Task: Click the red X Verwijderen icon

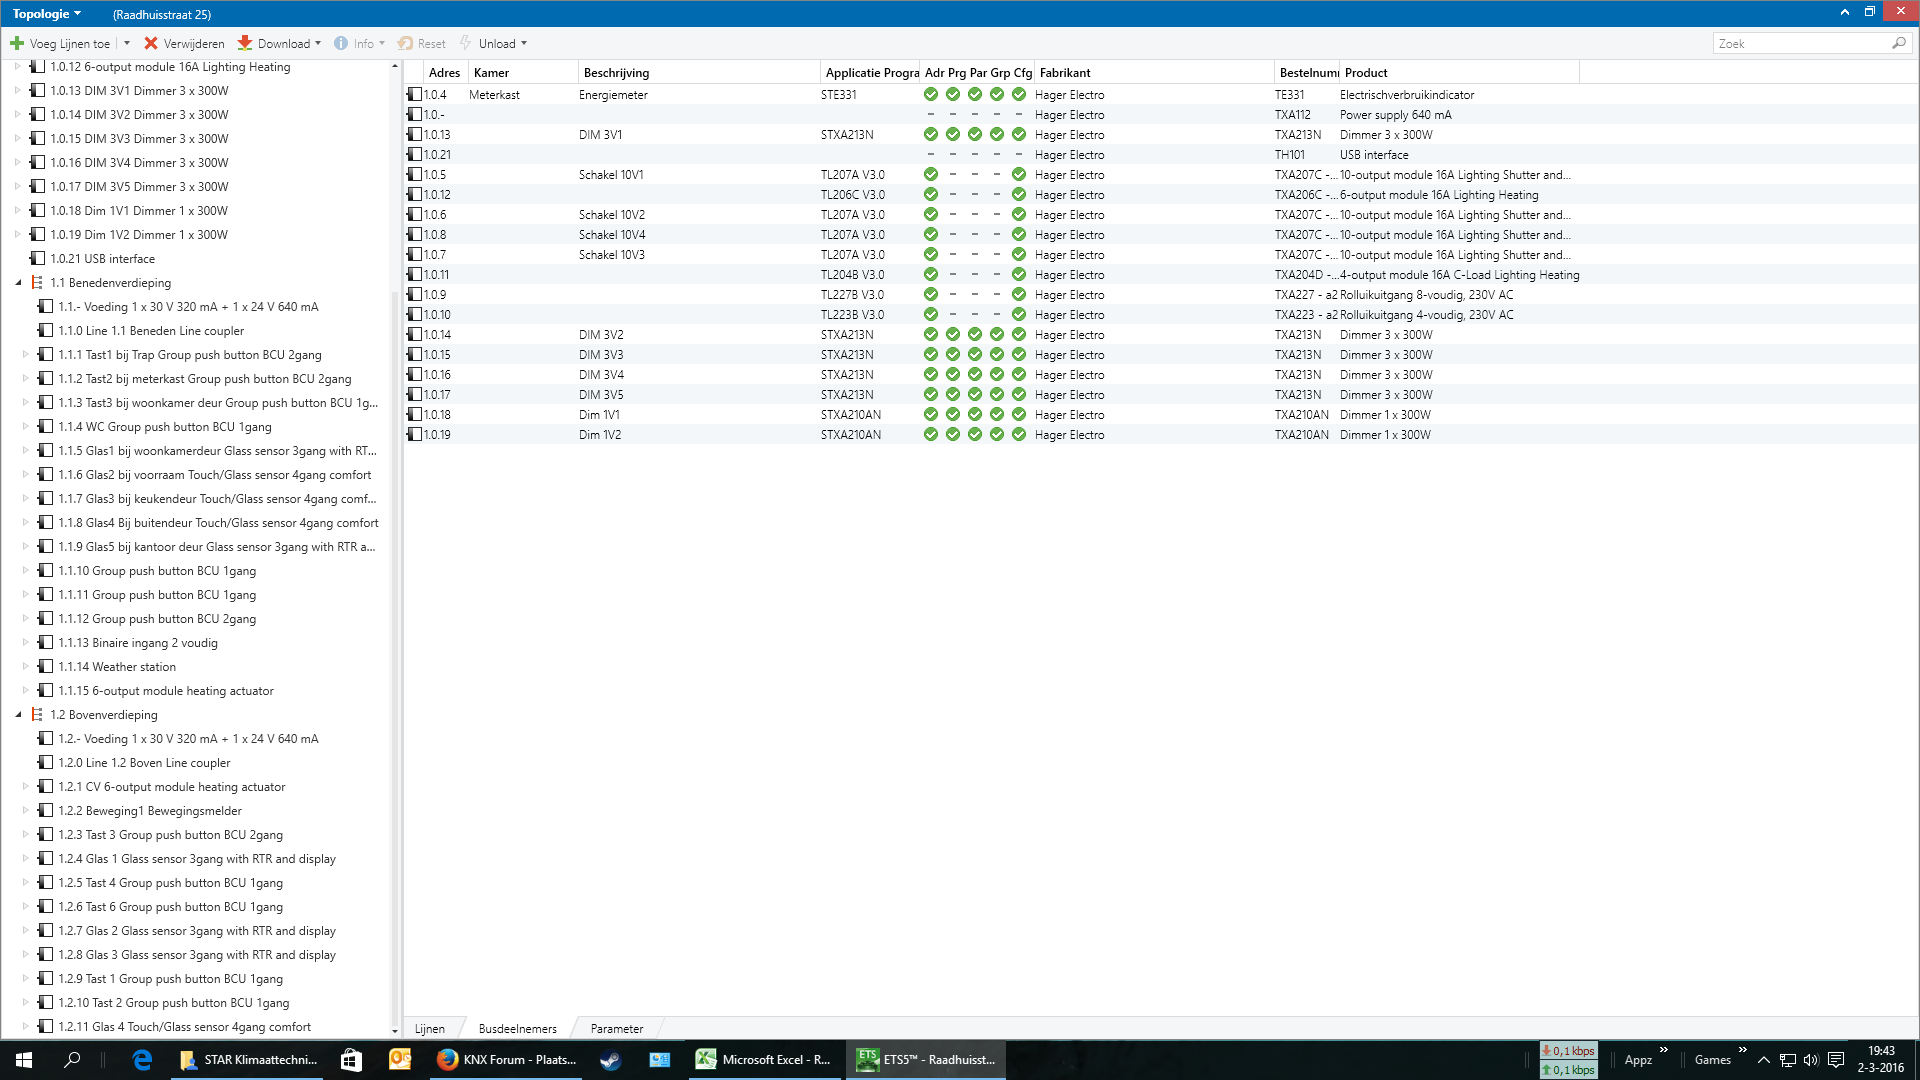Action: tap(151, 43)
